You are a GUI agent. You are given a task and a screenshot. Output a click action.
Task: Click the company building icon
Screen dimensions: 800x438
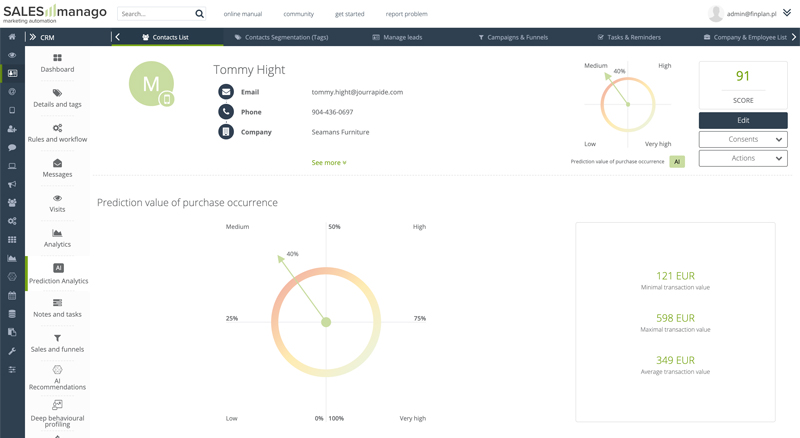[226, 132]
